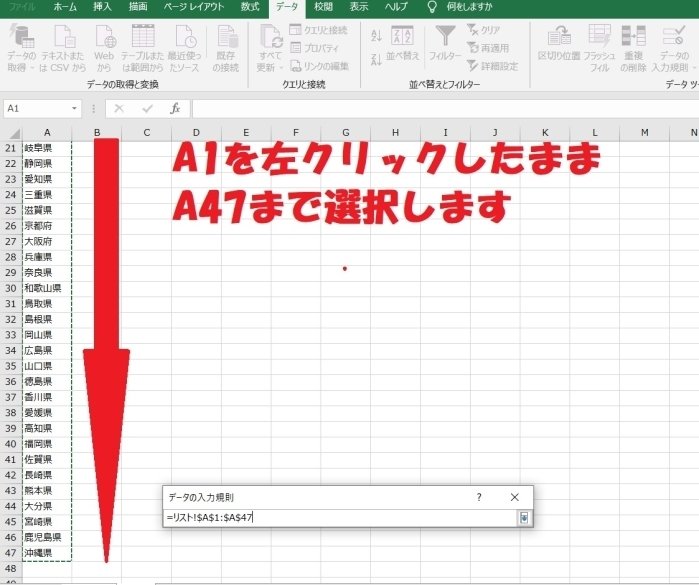Click the dialog's expand range button
Screen dimensions: 699x585
click(x=524, y=518)
